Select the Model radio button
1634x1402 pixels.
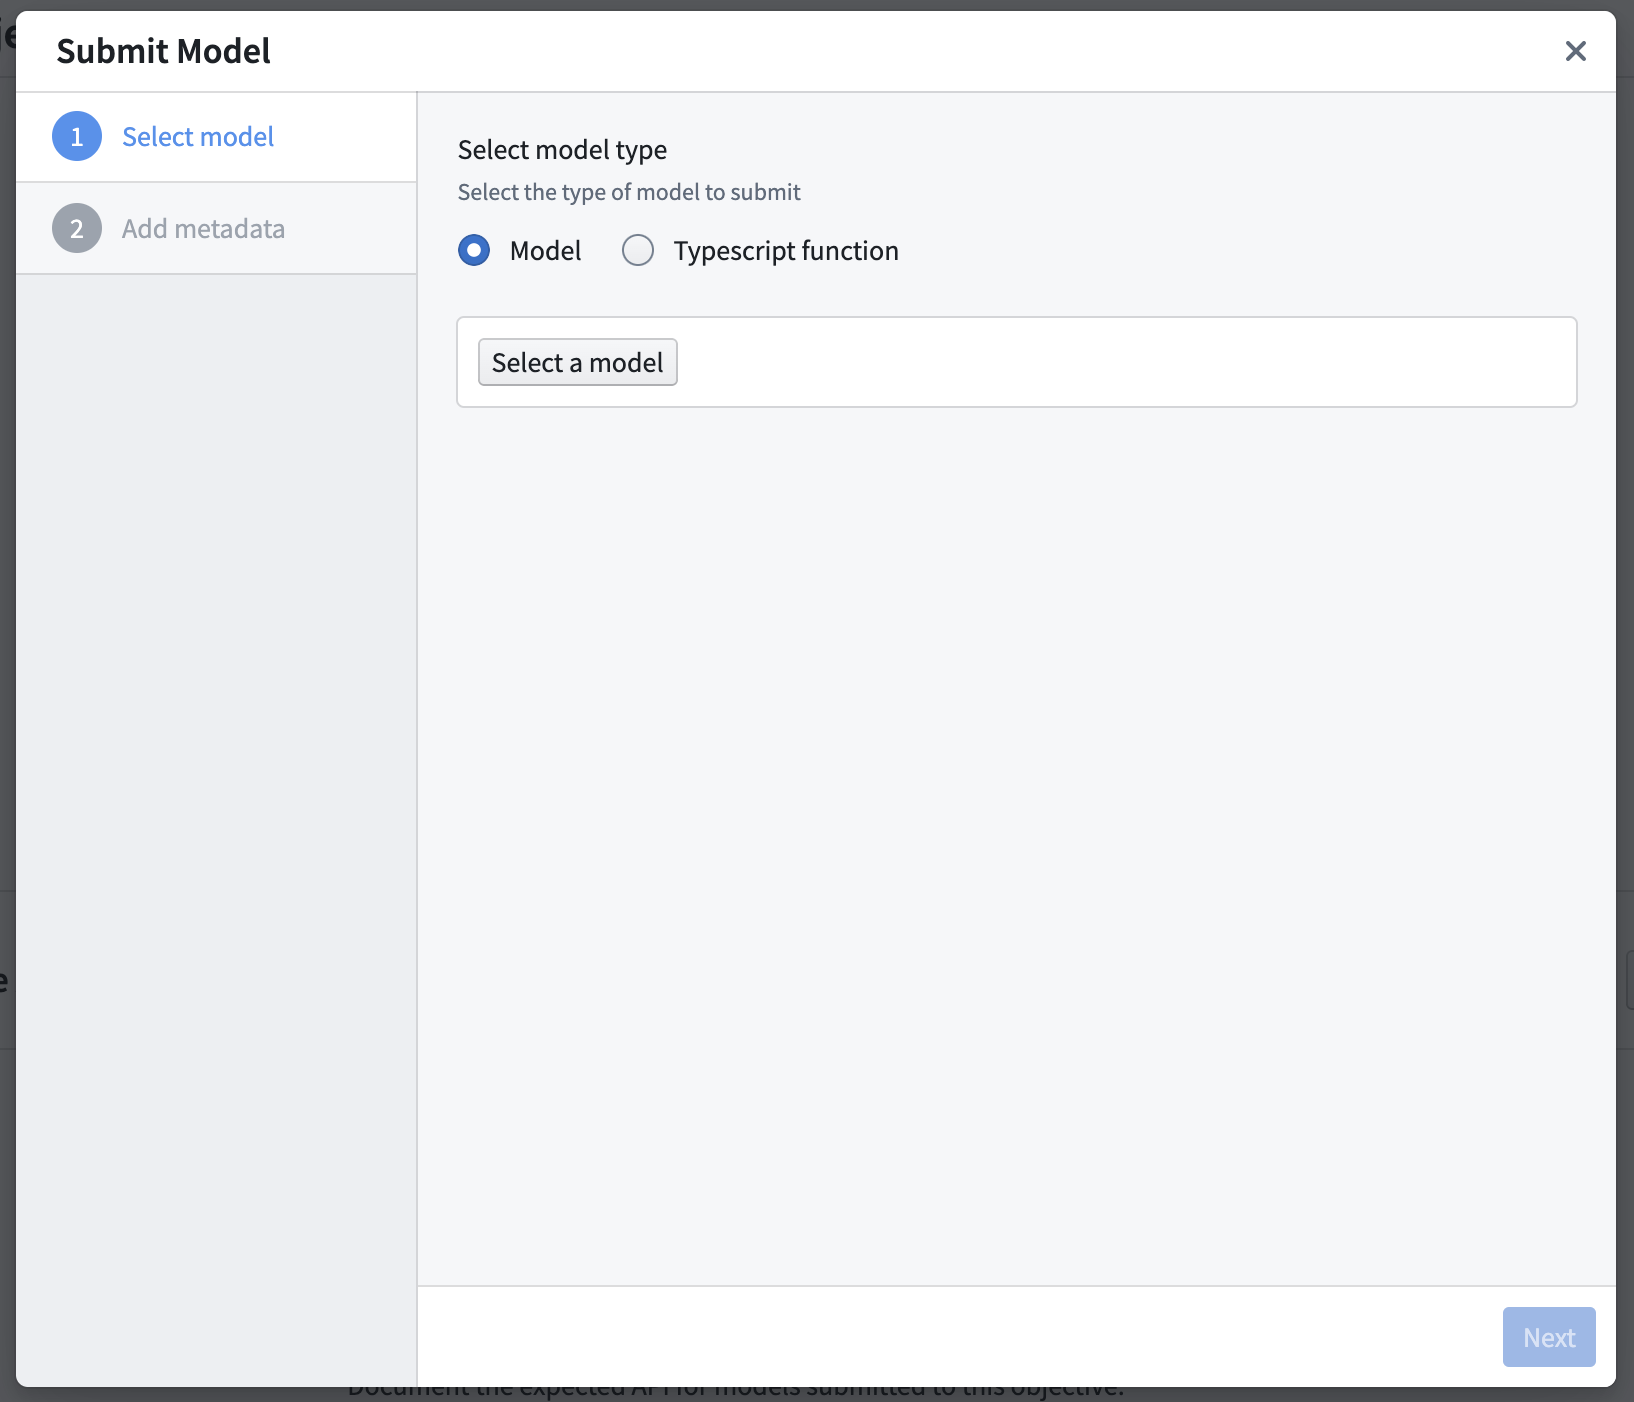[x=474, y=250]
